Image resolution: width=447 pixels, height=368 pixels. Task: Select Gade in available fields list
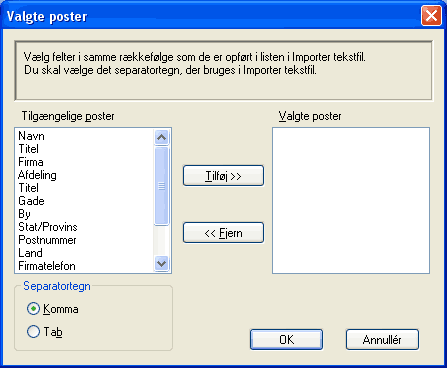(31, 201)
